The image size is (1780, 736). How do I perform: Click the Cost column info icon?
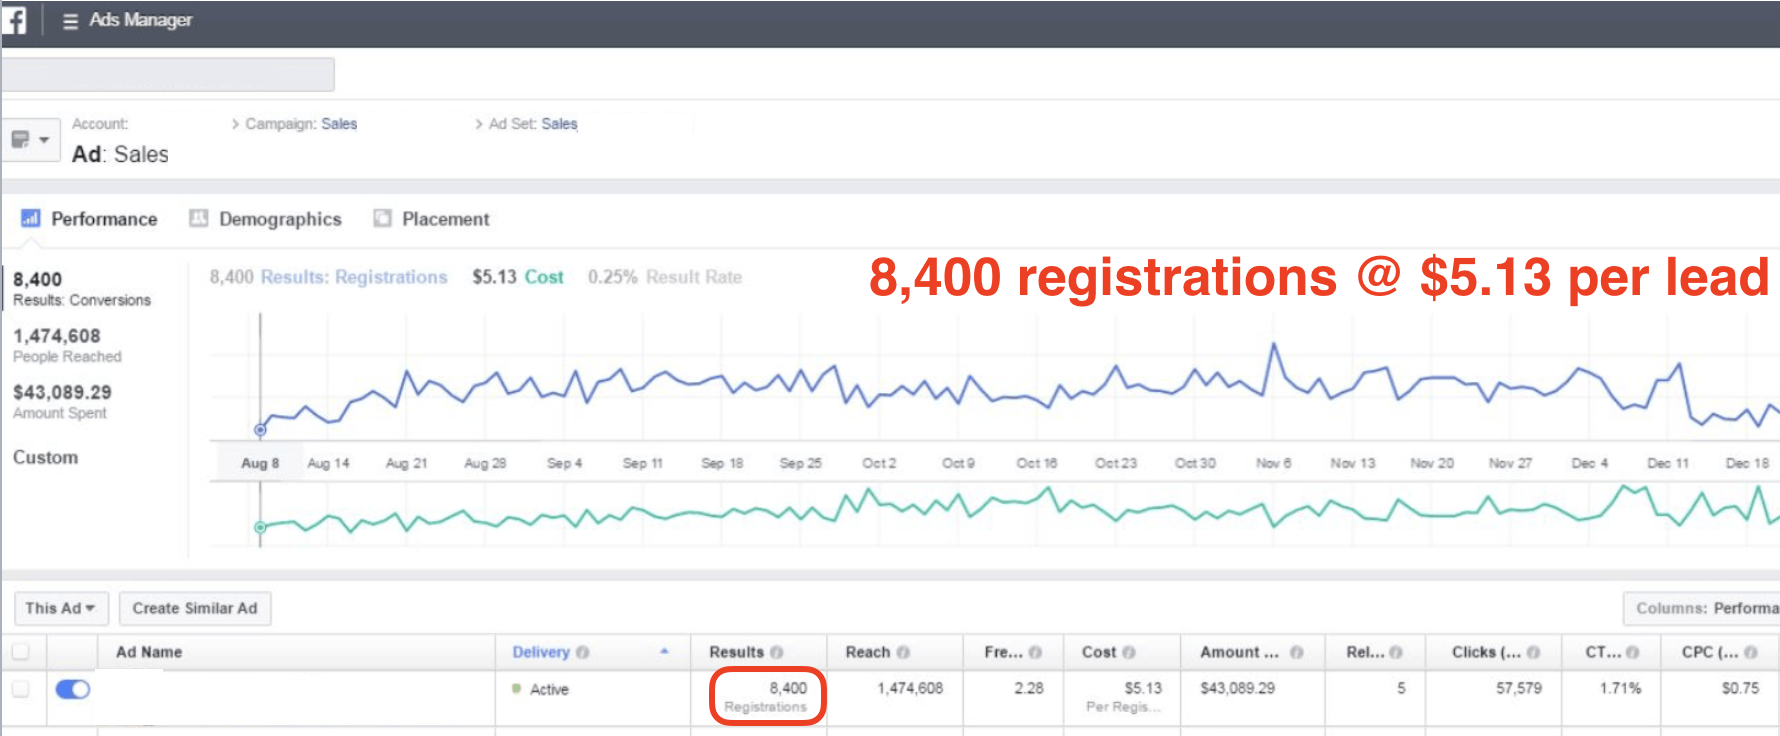point(1129,652)
